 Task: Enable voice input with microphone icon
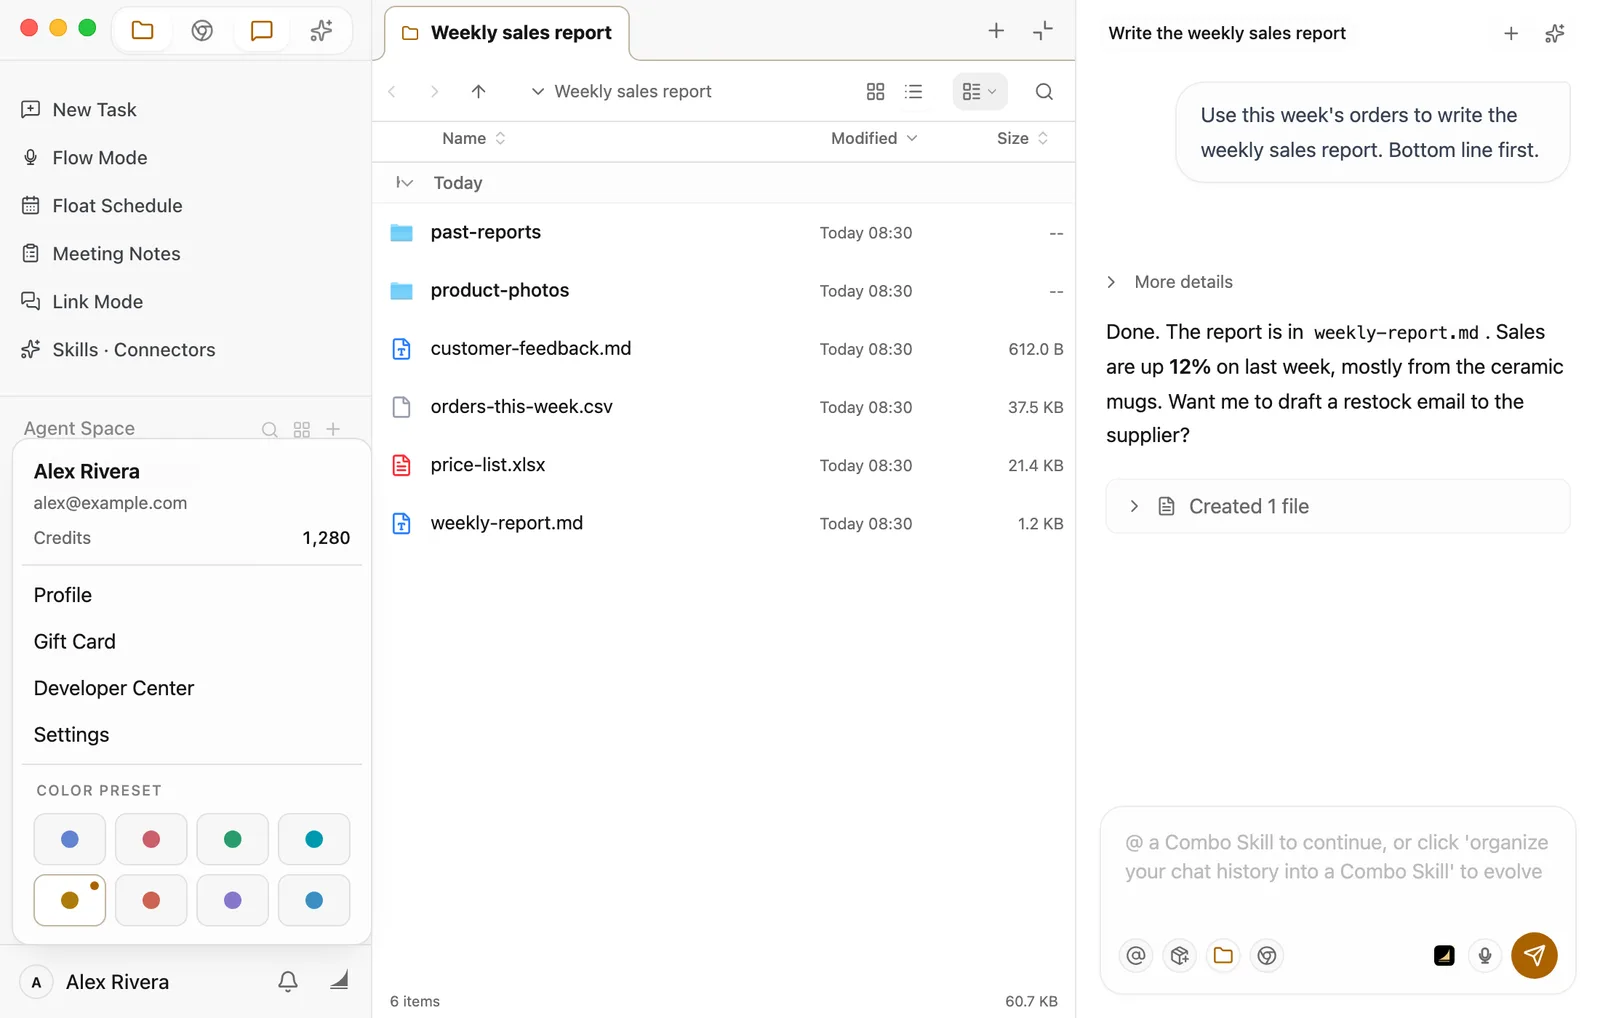coord(1485,956)
